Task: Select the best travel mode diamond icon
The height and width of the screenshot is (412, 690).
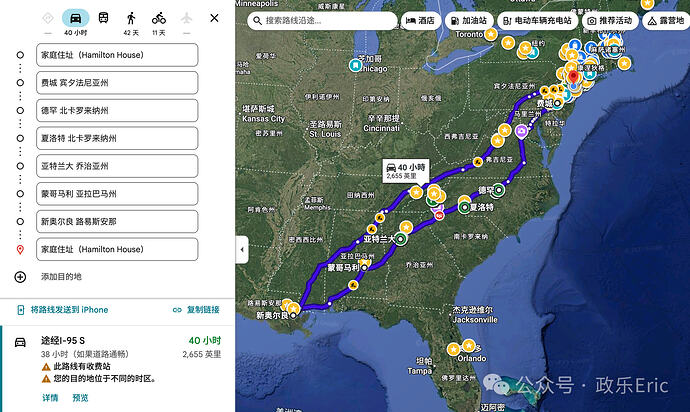Action: [49, 18]
